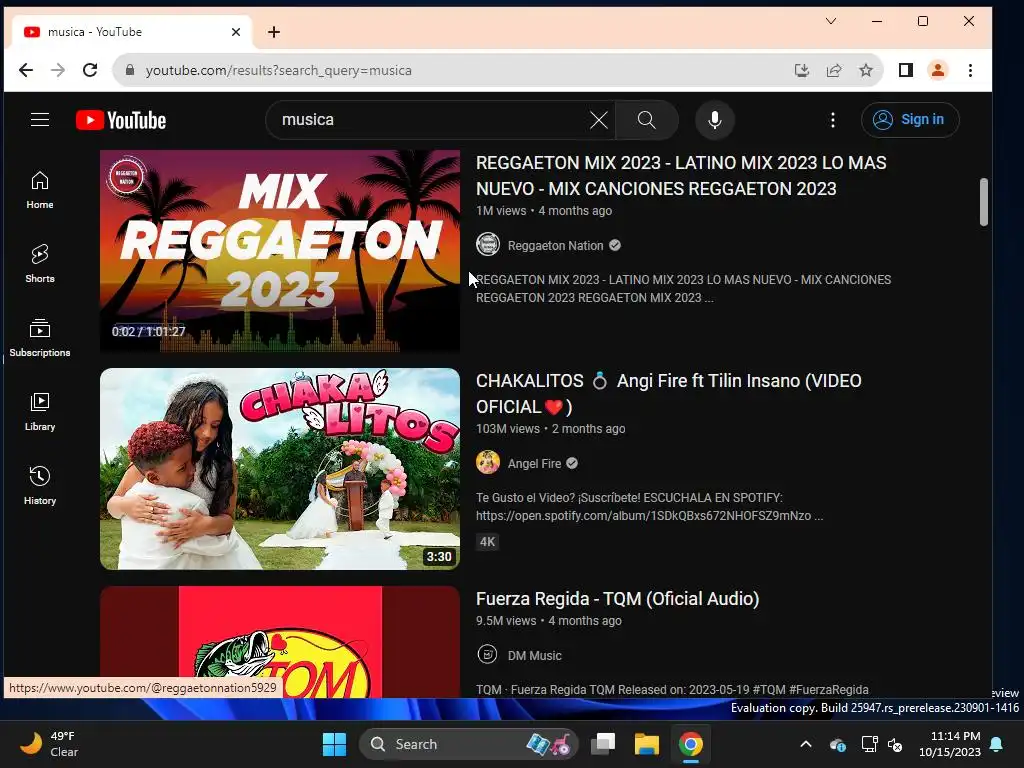Click the 4K badge on Chakalitos result
Image resolution: width=1024 pixels, height=768 pixels.
pyautogui.click(x=487, y=541)
